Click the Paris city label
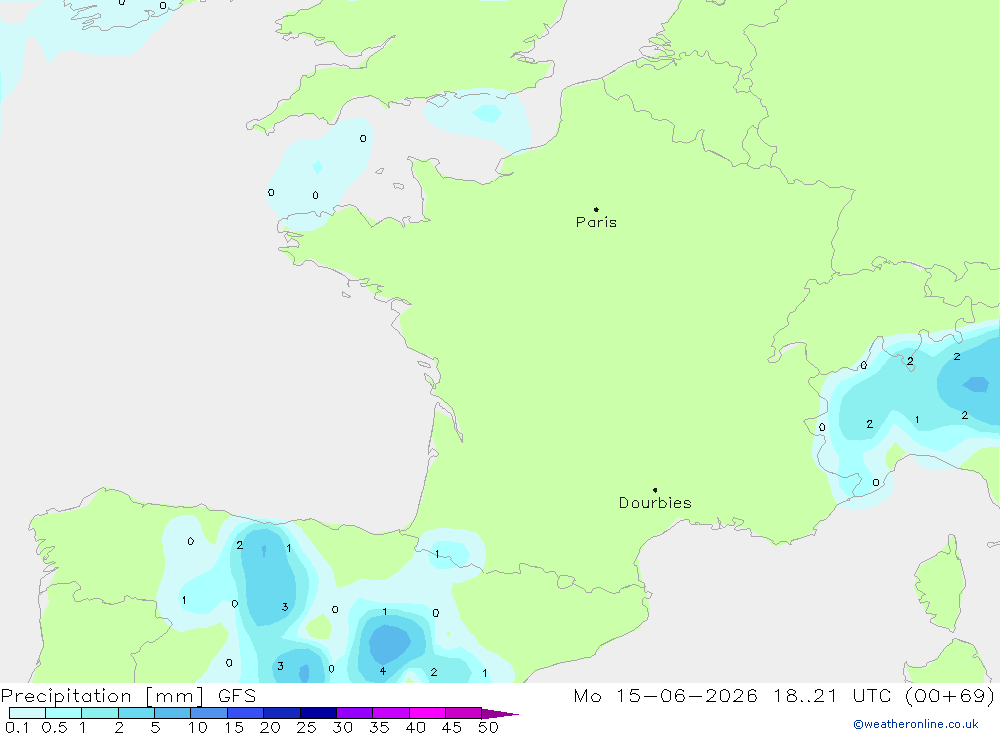The height and width of the screenshot is (733, 1000). click(596, 222)
